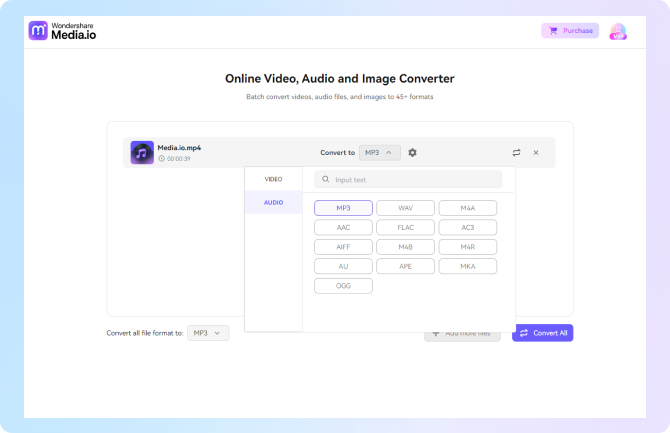Choose the FLAC format option
Screen dimensions: 670x433
[405, 227]
